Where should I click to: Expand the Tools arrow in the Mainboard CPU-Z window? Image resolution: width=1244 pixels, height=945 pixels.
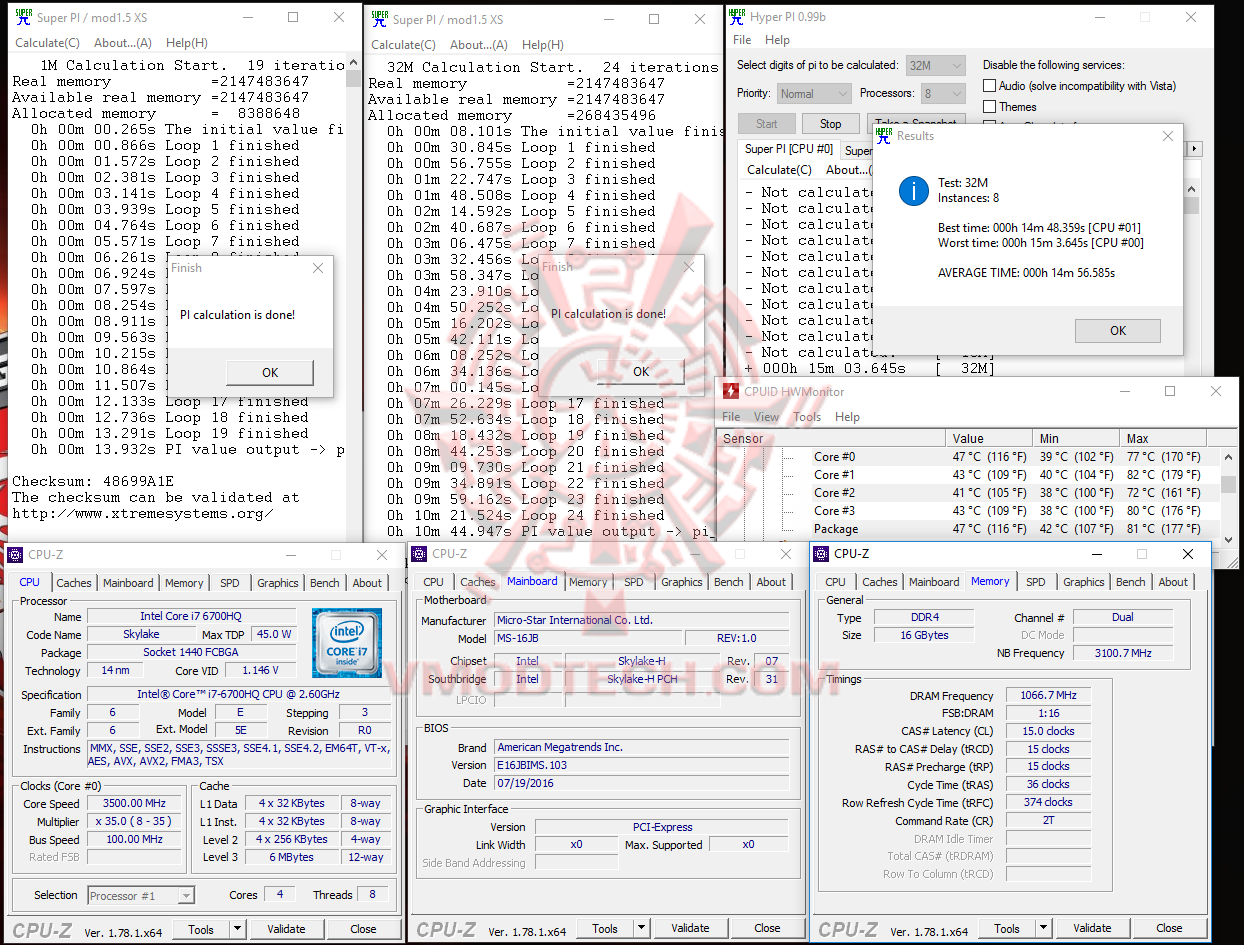click(641, 929)
